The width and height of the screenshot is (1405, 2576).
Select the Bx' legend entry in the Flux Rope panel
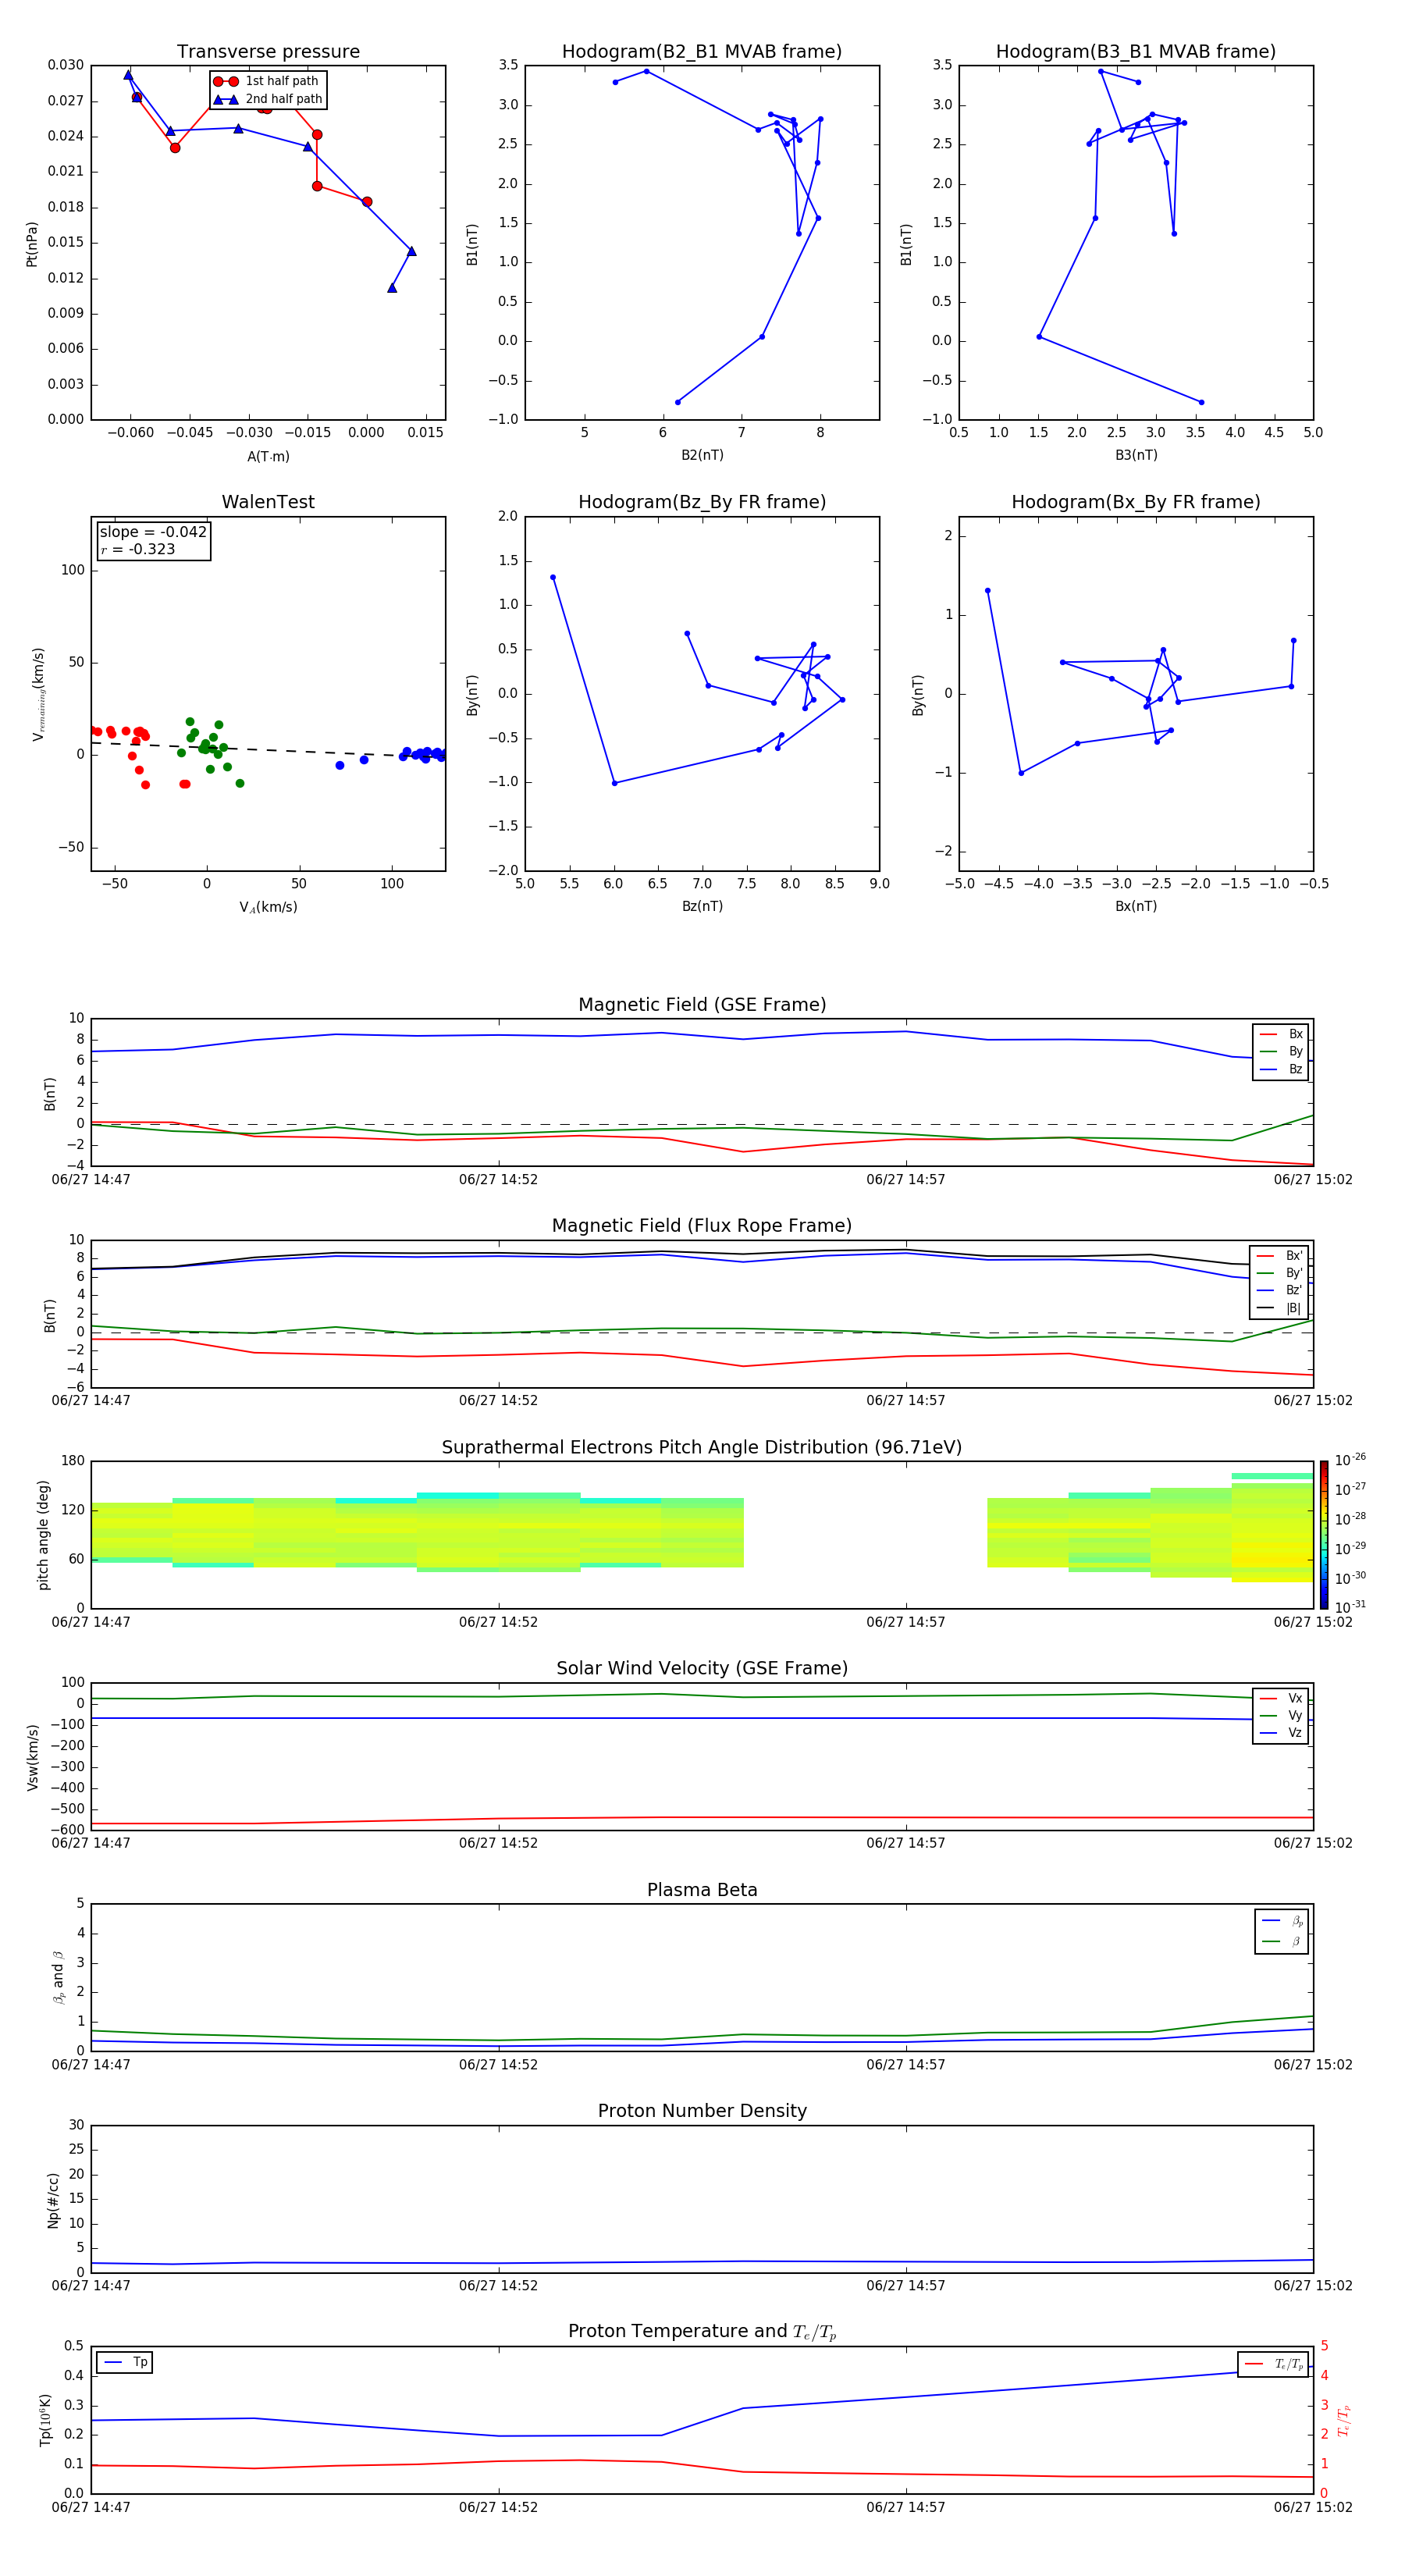click(1280, 1256)
